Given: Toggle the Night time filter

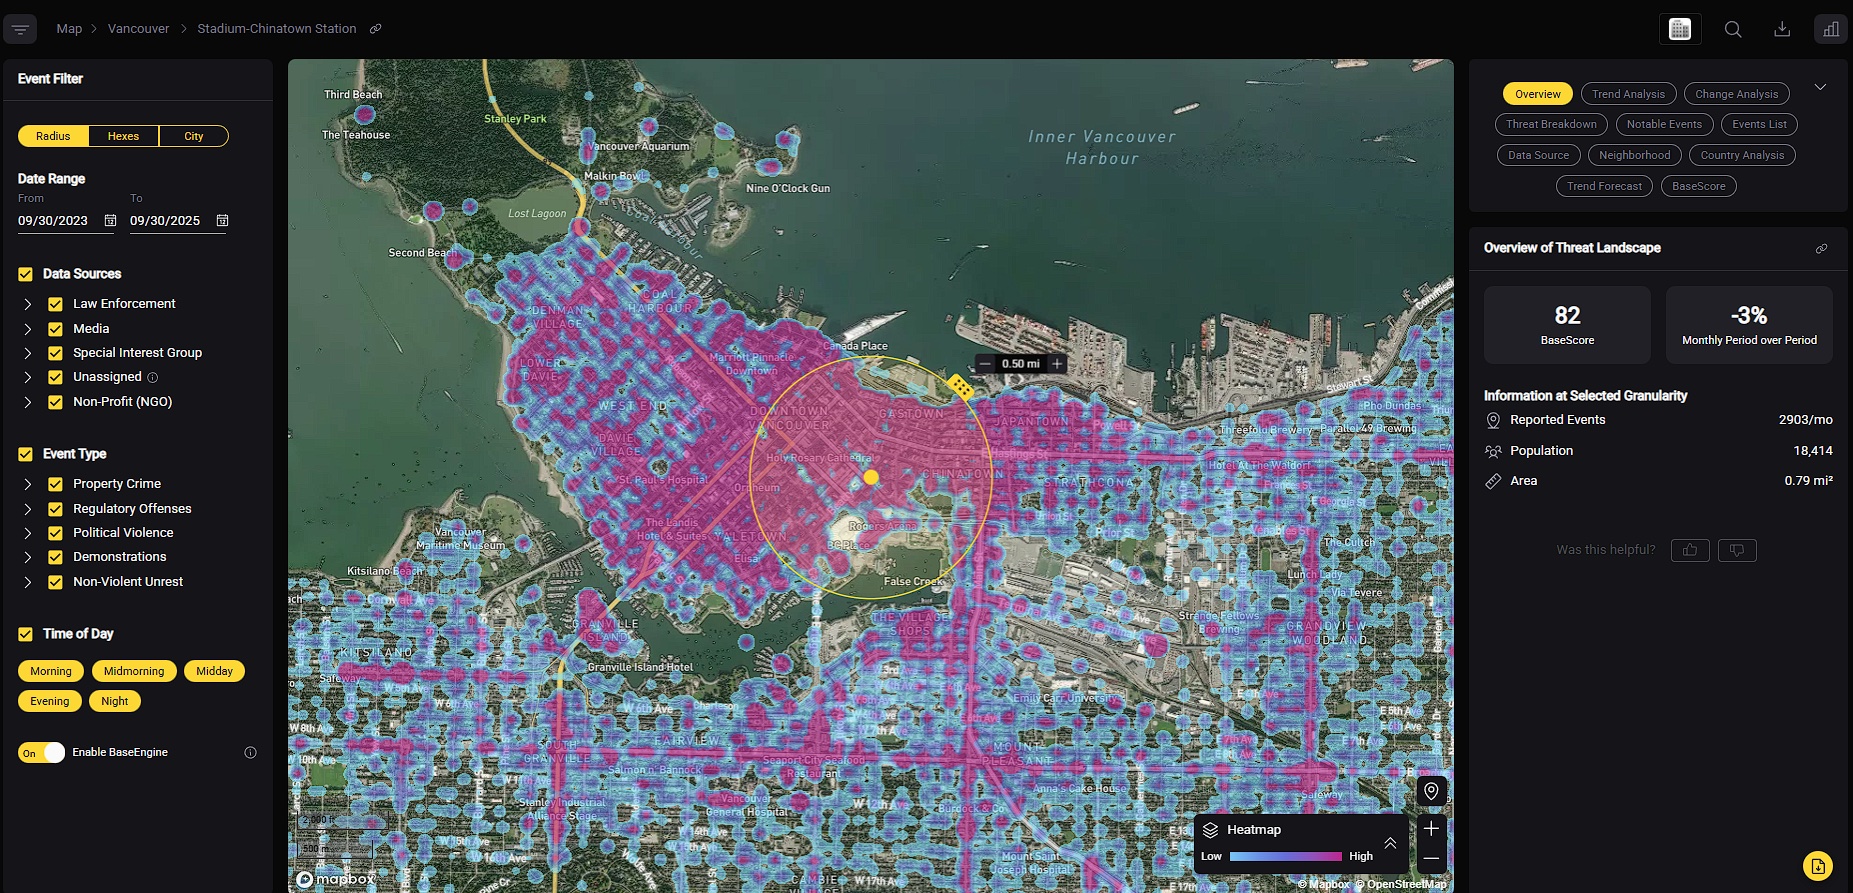Looking at the screenshot, I should (x=115, y=701).
